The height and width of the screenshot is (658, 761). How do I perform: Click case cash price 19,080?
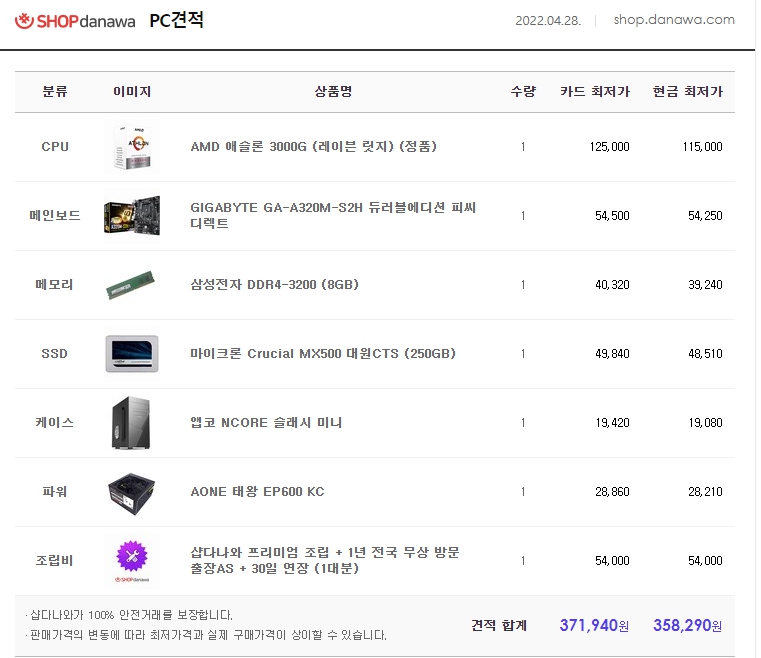(705, 423)
